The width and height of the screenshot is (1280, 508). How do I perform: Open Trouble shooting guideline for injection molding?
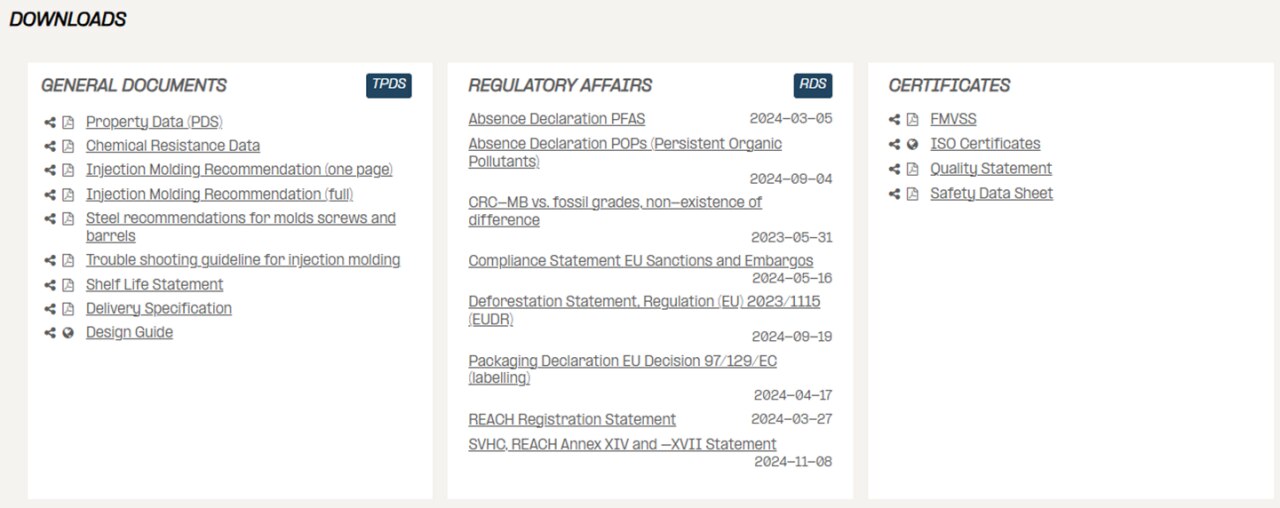pos(243,260)
